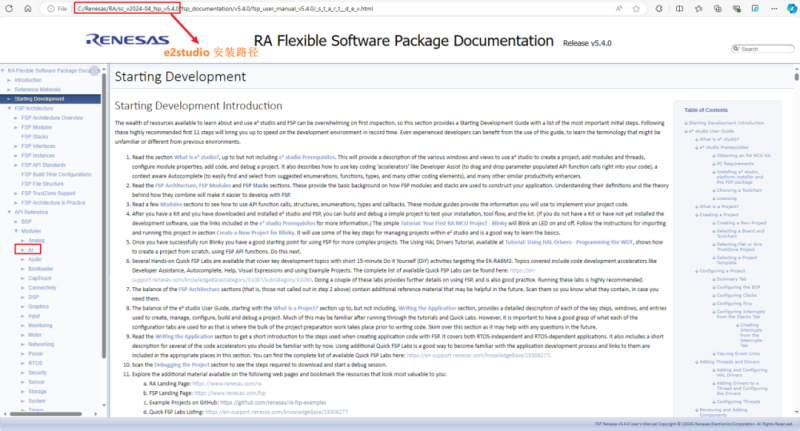Collapse the Modules node arrow
Image resolution: width=800 pixels, height=431 pixels.
[x=16, y=231]
